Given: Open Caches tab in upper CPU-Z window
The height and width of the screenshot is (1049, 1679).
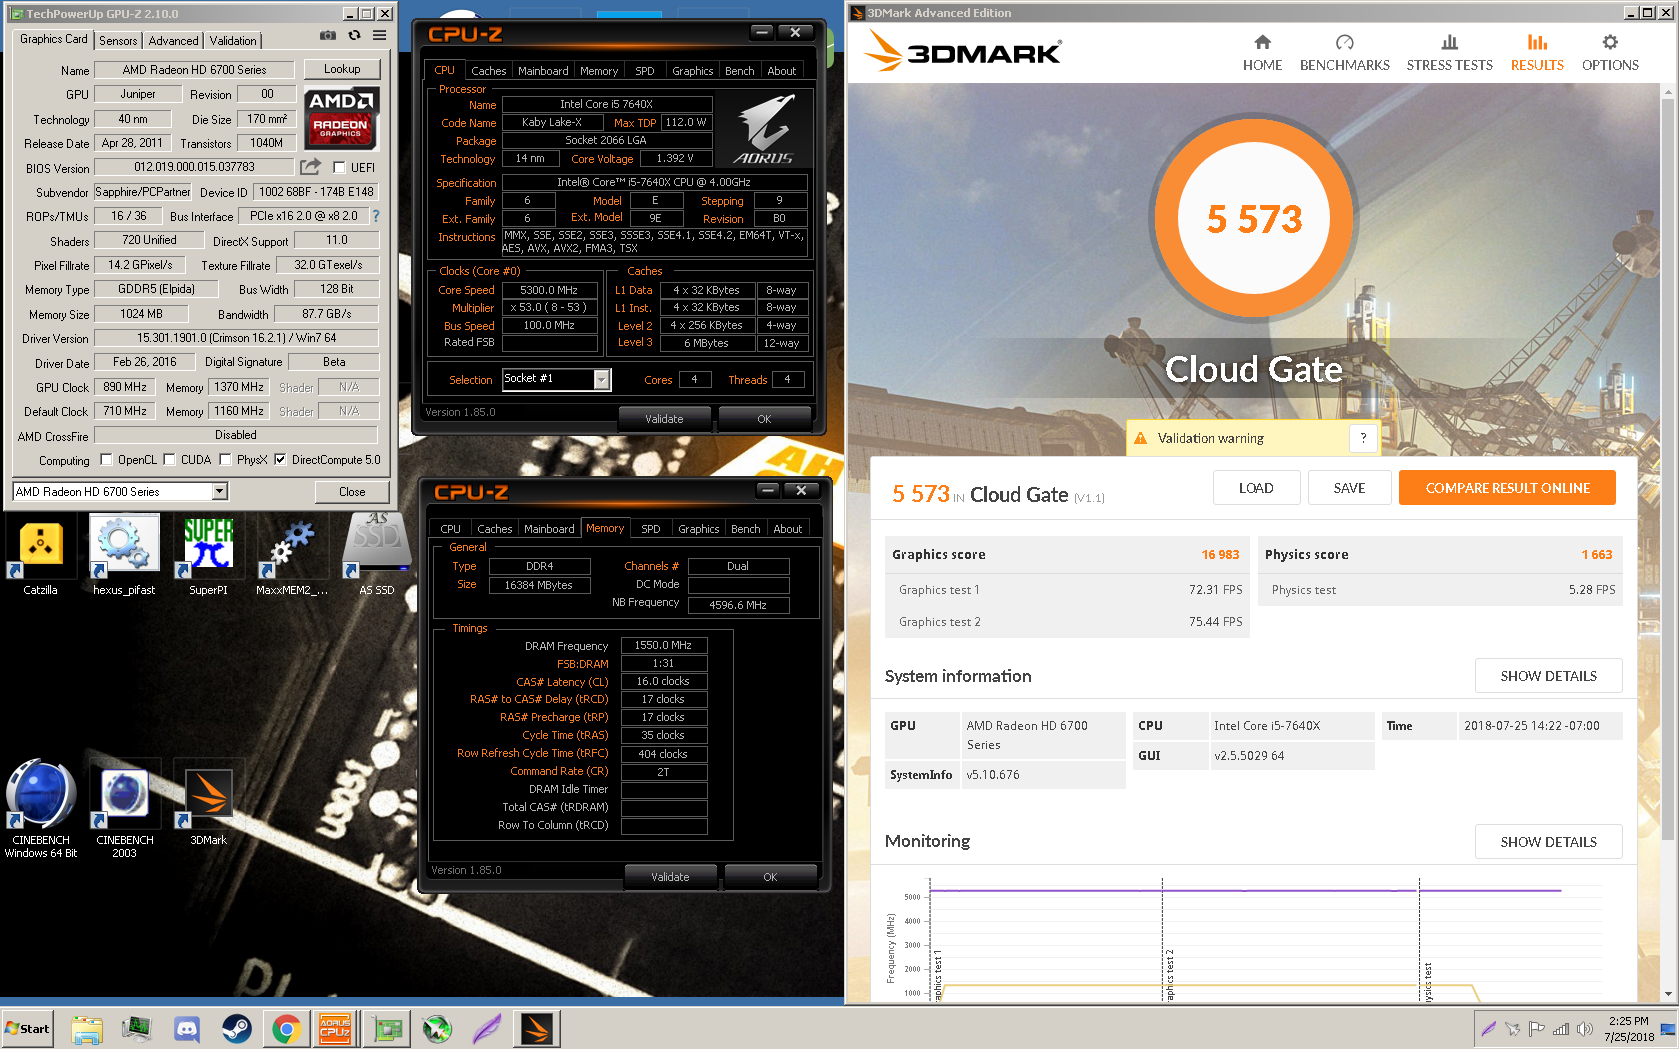Looking at the screenshot, I should click(488, 71).
